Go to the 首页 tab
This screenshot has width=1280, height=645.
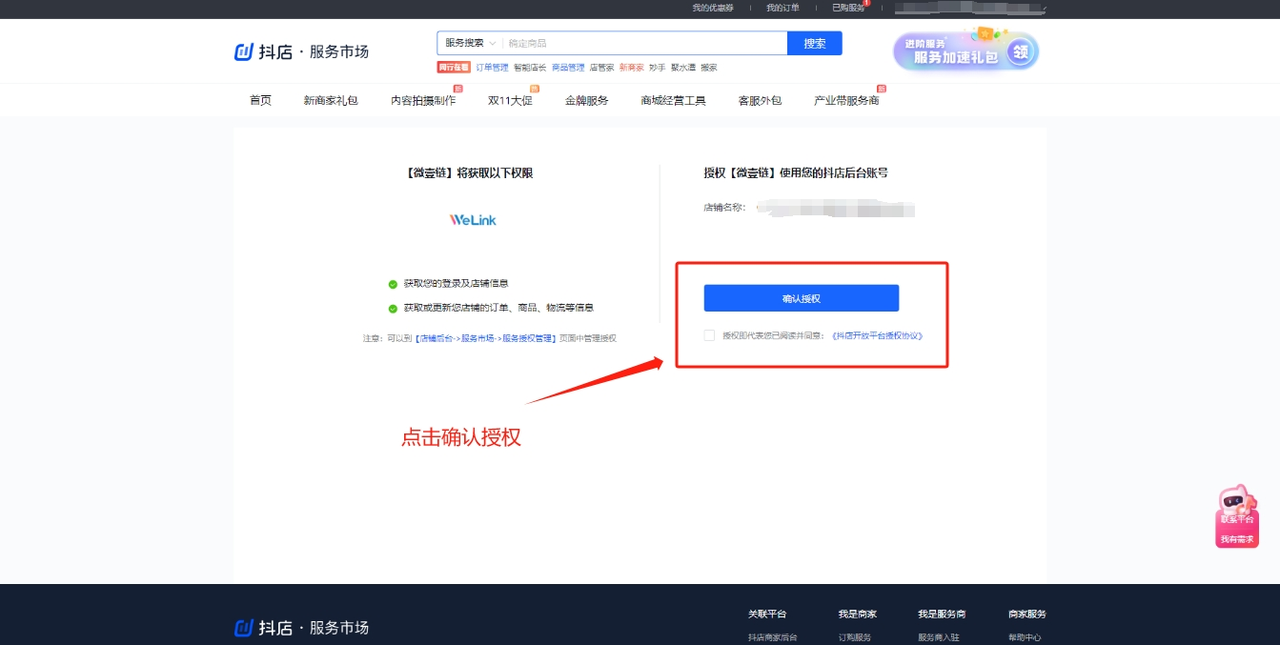260,100
